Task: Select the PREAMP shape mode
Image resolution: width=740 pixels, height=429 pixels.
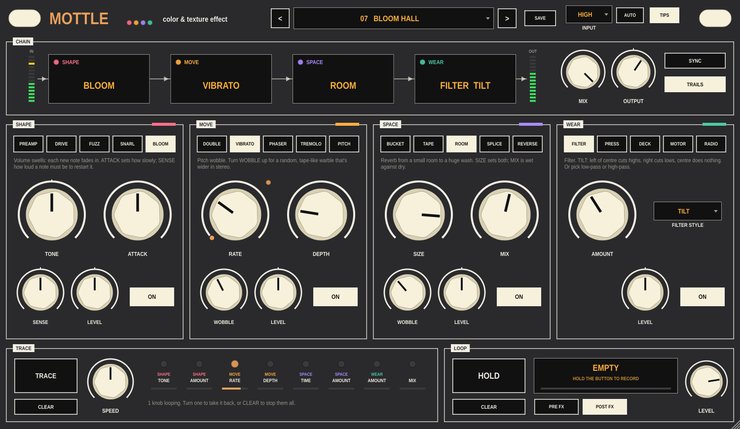Action: tap(28, 144)
